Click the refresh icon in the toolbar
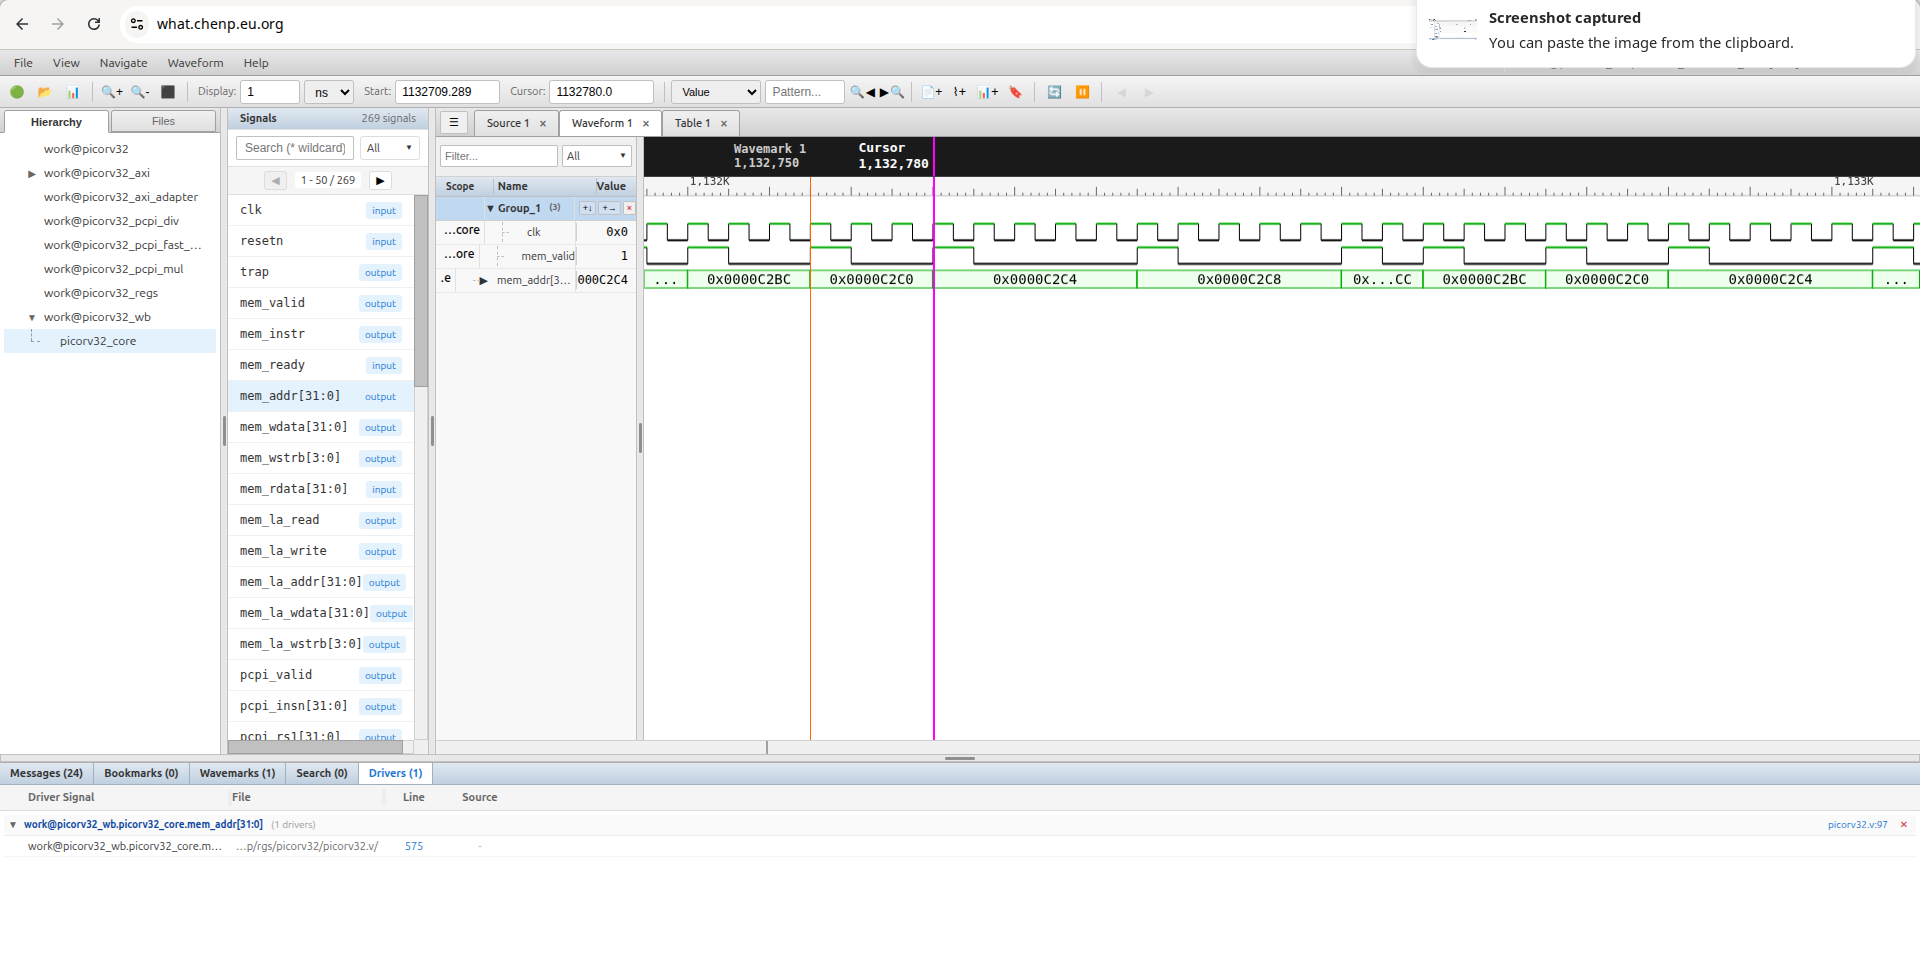The image size is (1920, 968). pos(1054,92)
